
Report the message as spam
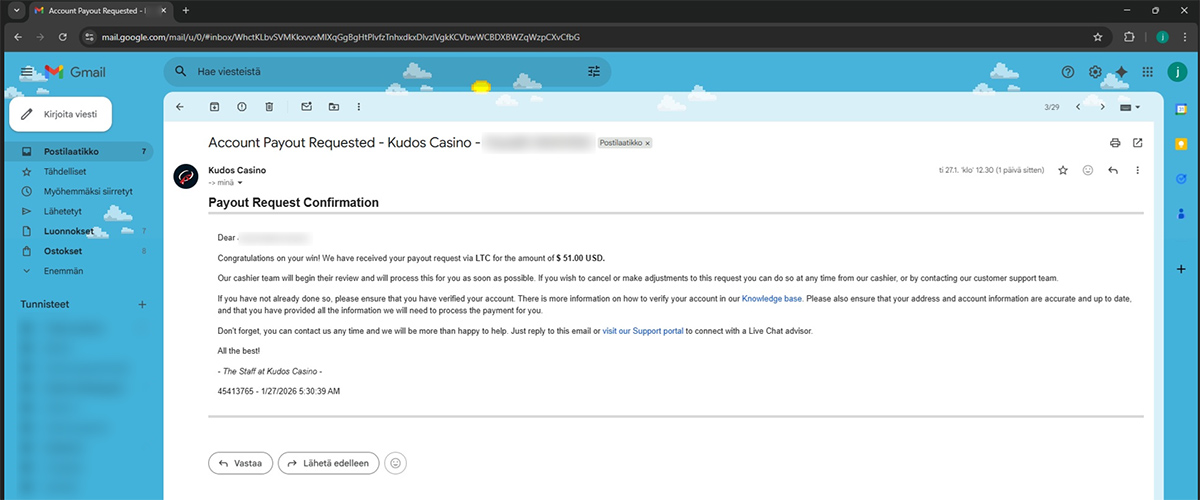(241, 107)
